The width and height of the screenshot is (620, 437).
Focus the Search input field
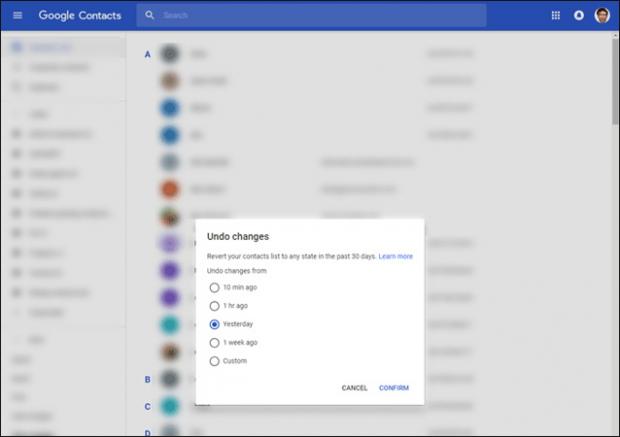coord(320,16)
